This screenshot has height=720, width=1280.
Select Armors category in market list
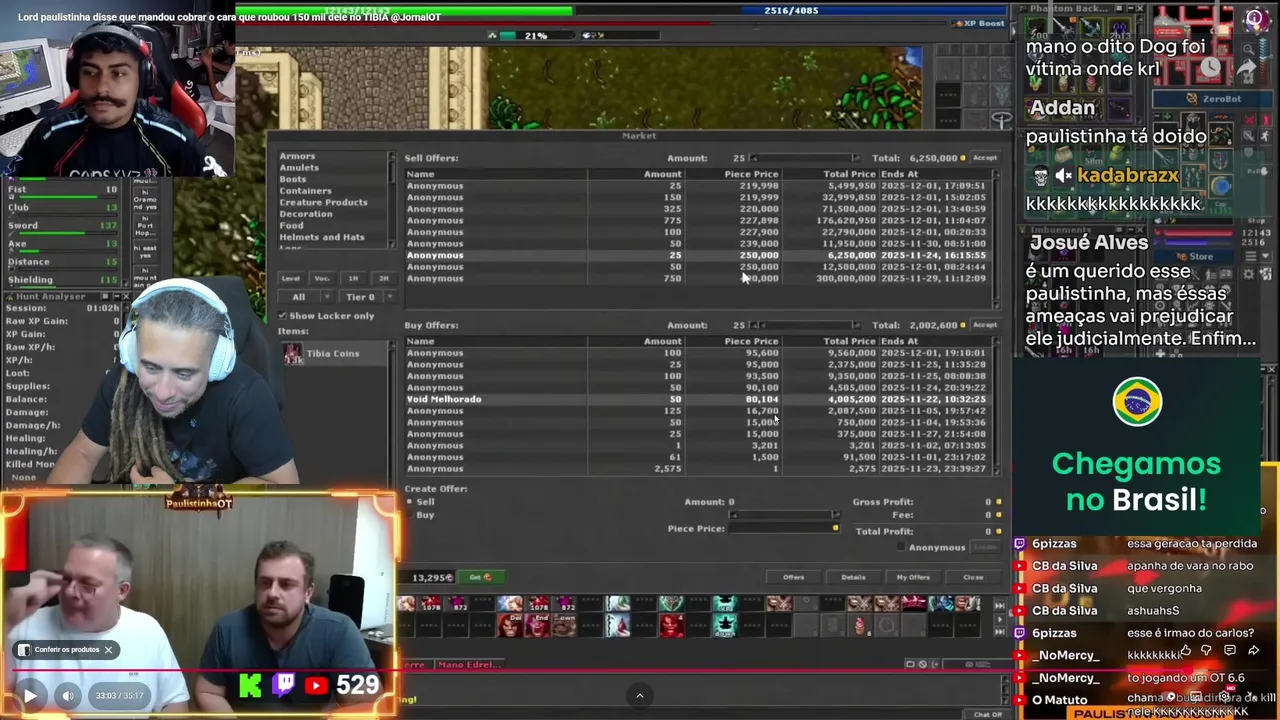click(x=297, y=156)
